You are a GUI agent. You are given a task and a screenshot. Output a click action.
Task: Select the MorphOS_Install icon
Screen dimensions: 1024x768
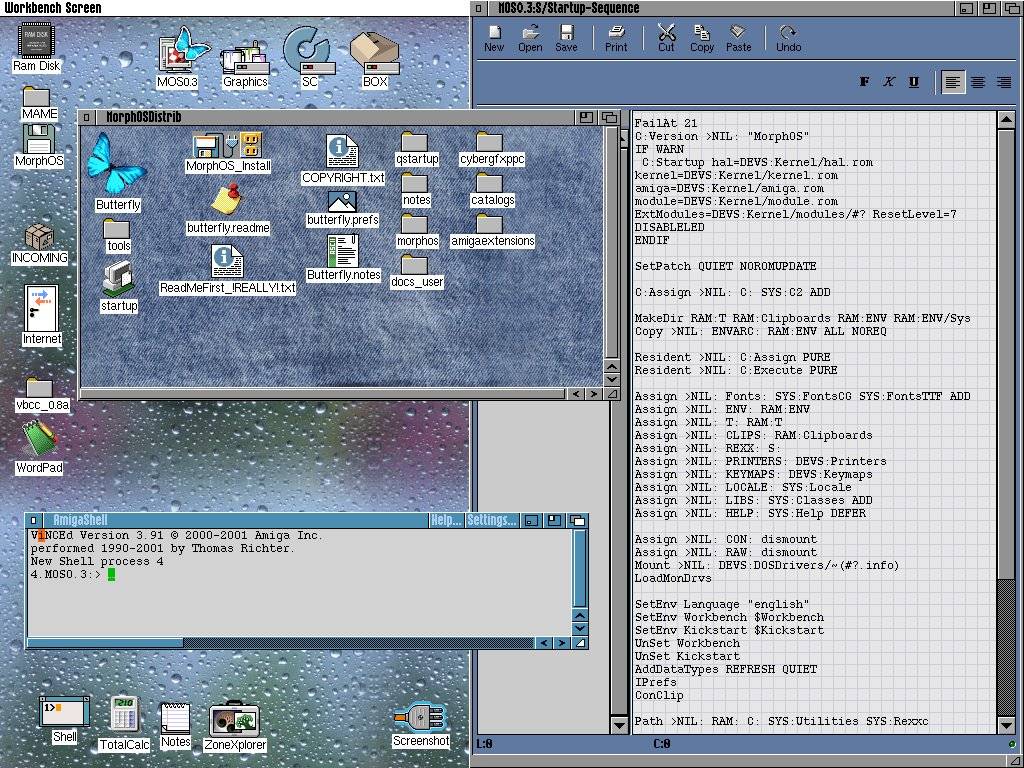(227, 152)
